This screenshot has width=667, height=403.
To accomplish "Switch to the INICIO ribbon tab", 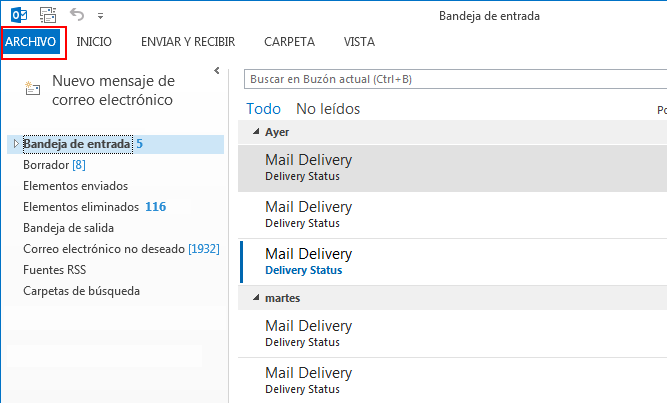I will [94, 42].
